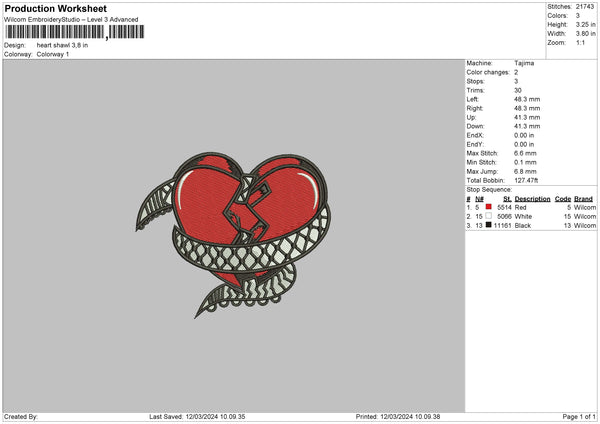Viewport: 600px width, 424px height.
Task: Click the red color swatch in stop sequence
Action: coord(488,207)
